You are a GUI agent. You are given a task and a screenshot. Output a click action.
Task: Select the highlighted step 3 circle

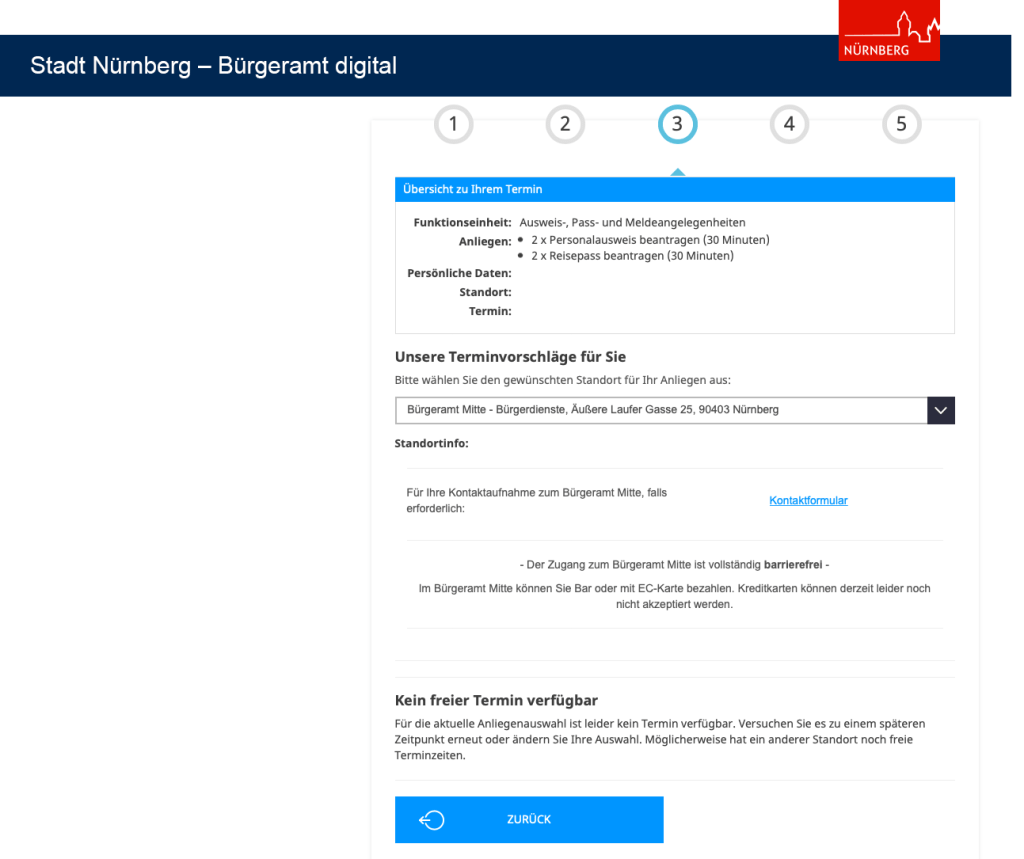pos(677,124)
